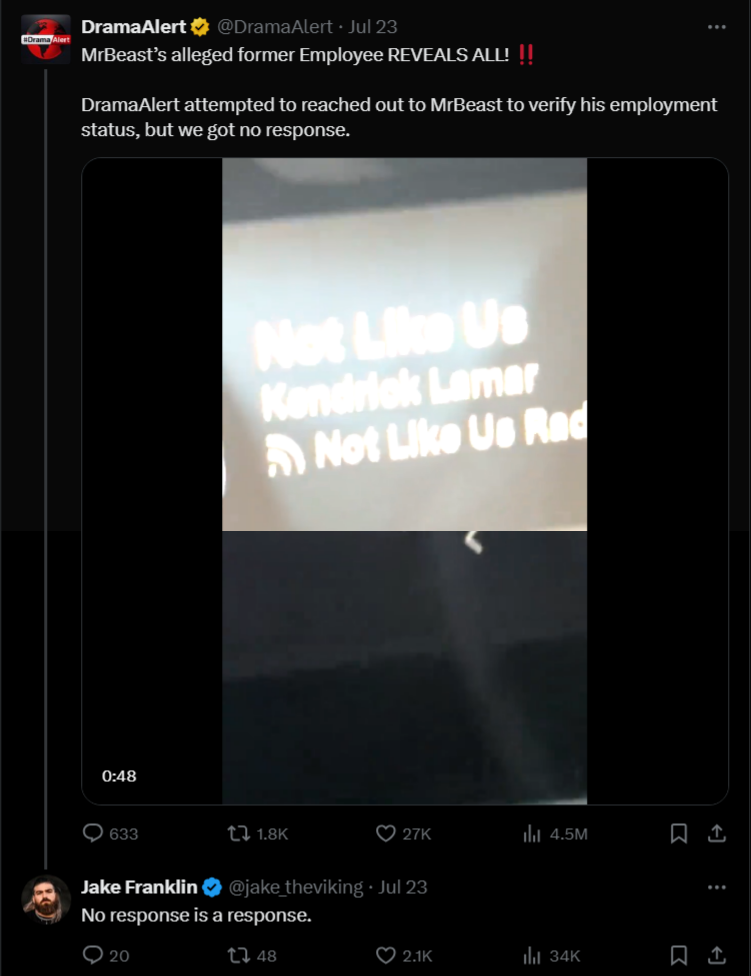The width and height of the screenshot is (751, 976).
Task: Open more options on DramaAlert tweet
Action: point(717,27)
